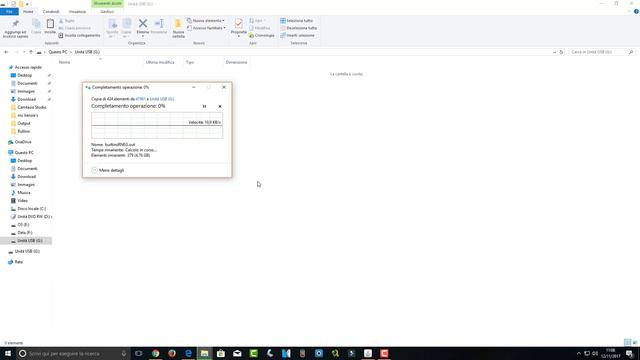Click the Copia ribbon icon
The height and width of the screenshot is (360, 640).
click(36, 24)
